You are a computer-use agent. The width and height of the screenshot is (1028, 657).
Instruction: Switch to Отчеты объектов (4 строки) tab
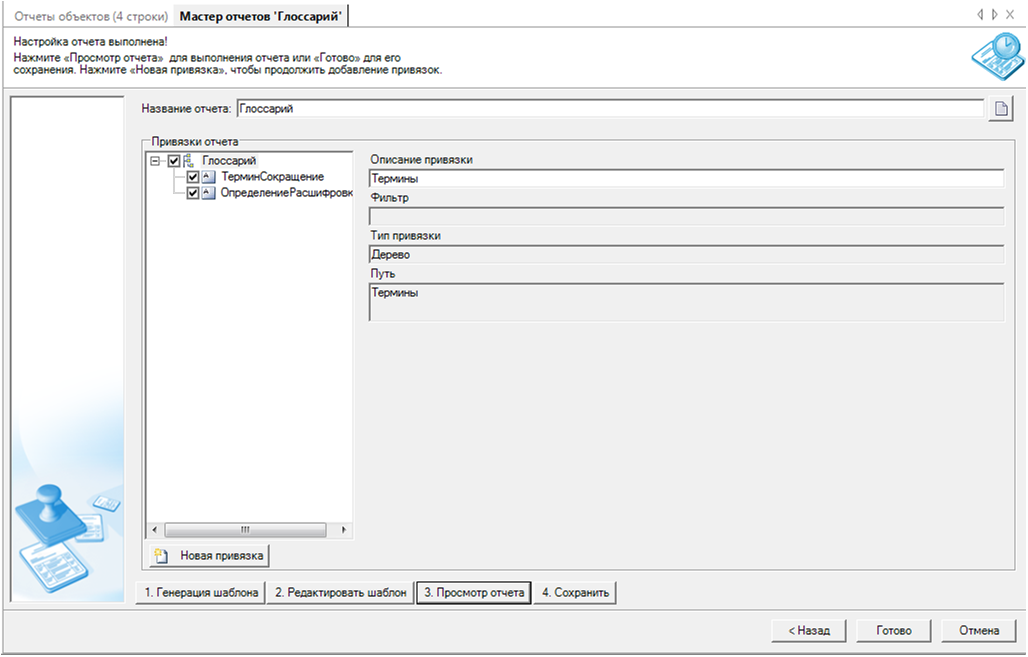coord(90,16)
